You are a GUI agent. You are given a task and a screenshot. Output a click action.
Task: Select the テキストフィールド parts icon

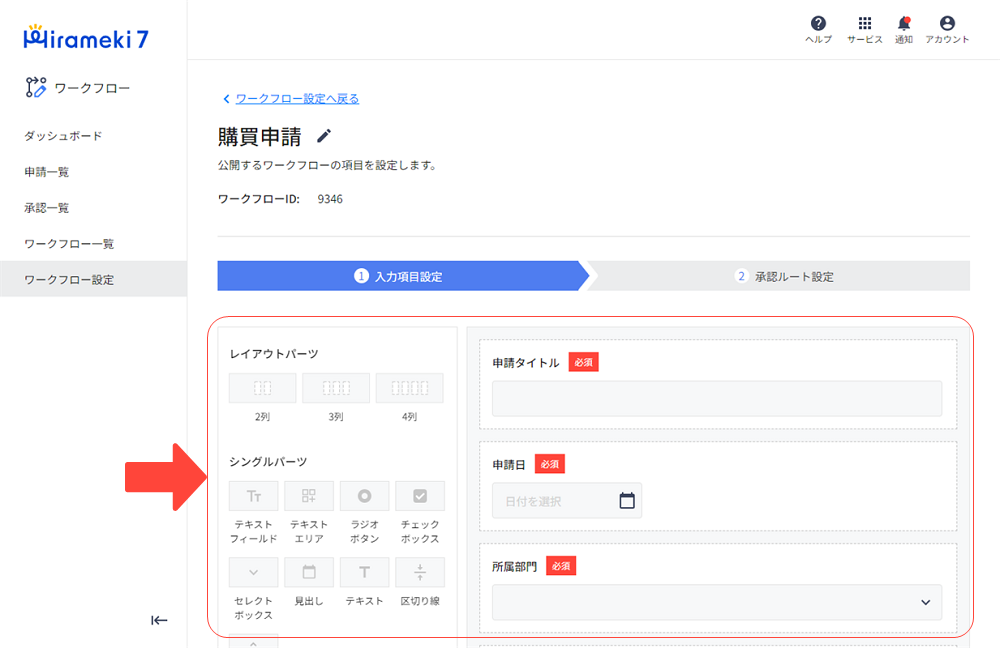[253, 495]
